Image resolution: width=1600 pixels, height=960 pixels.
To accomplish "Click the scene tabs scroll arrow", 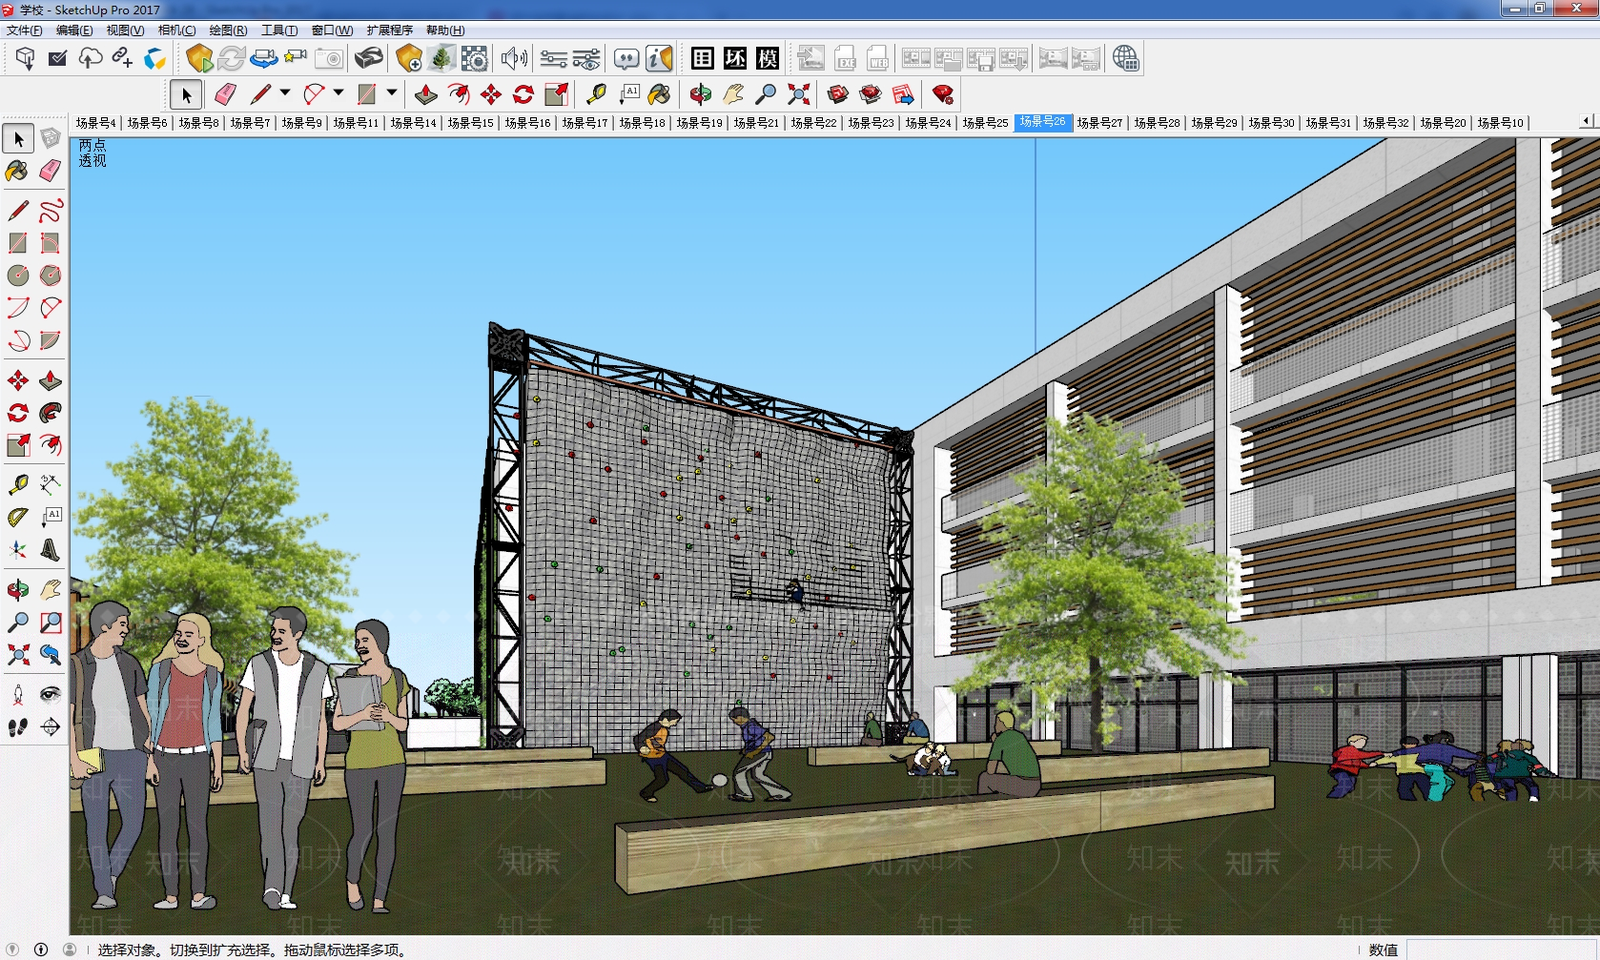I will (x=1587, y=121).
